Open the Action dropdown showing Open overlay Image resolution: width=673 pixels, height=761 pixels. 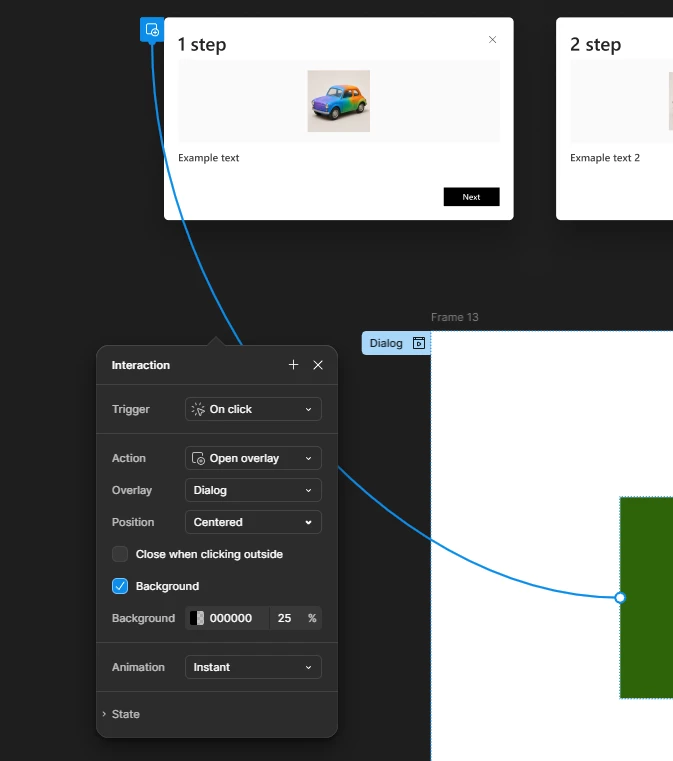coord(253,458)
